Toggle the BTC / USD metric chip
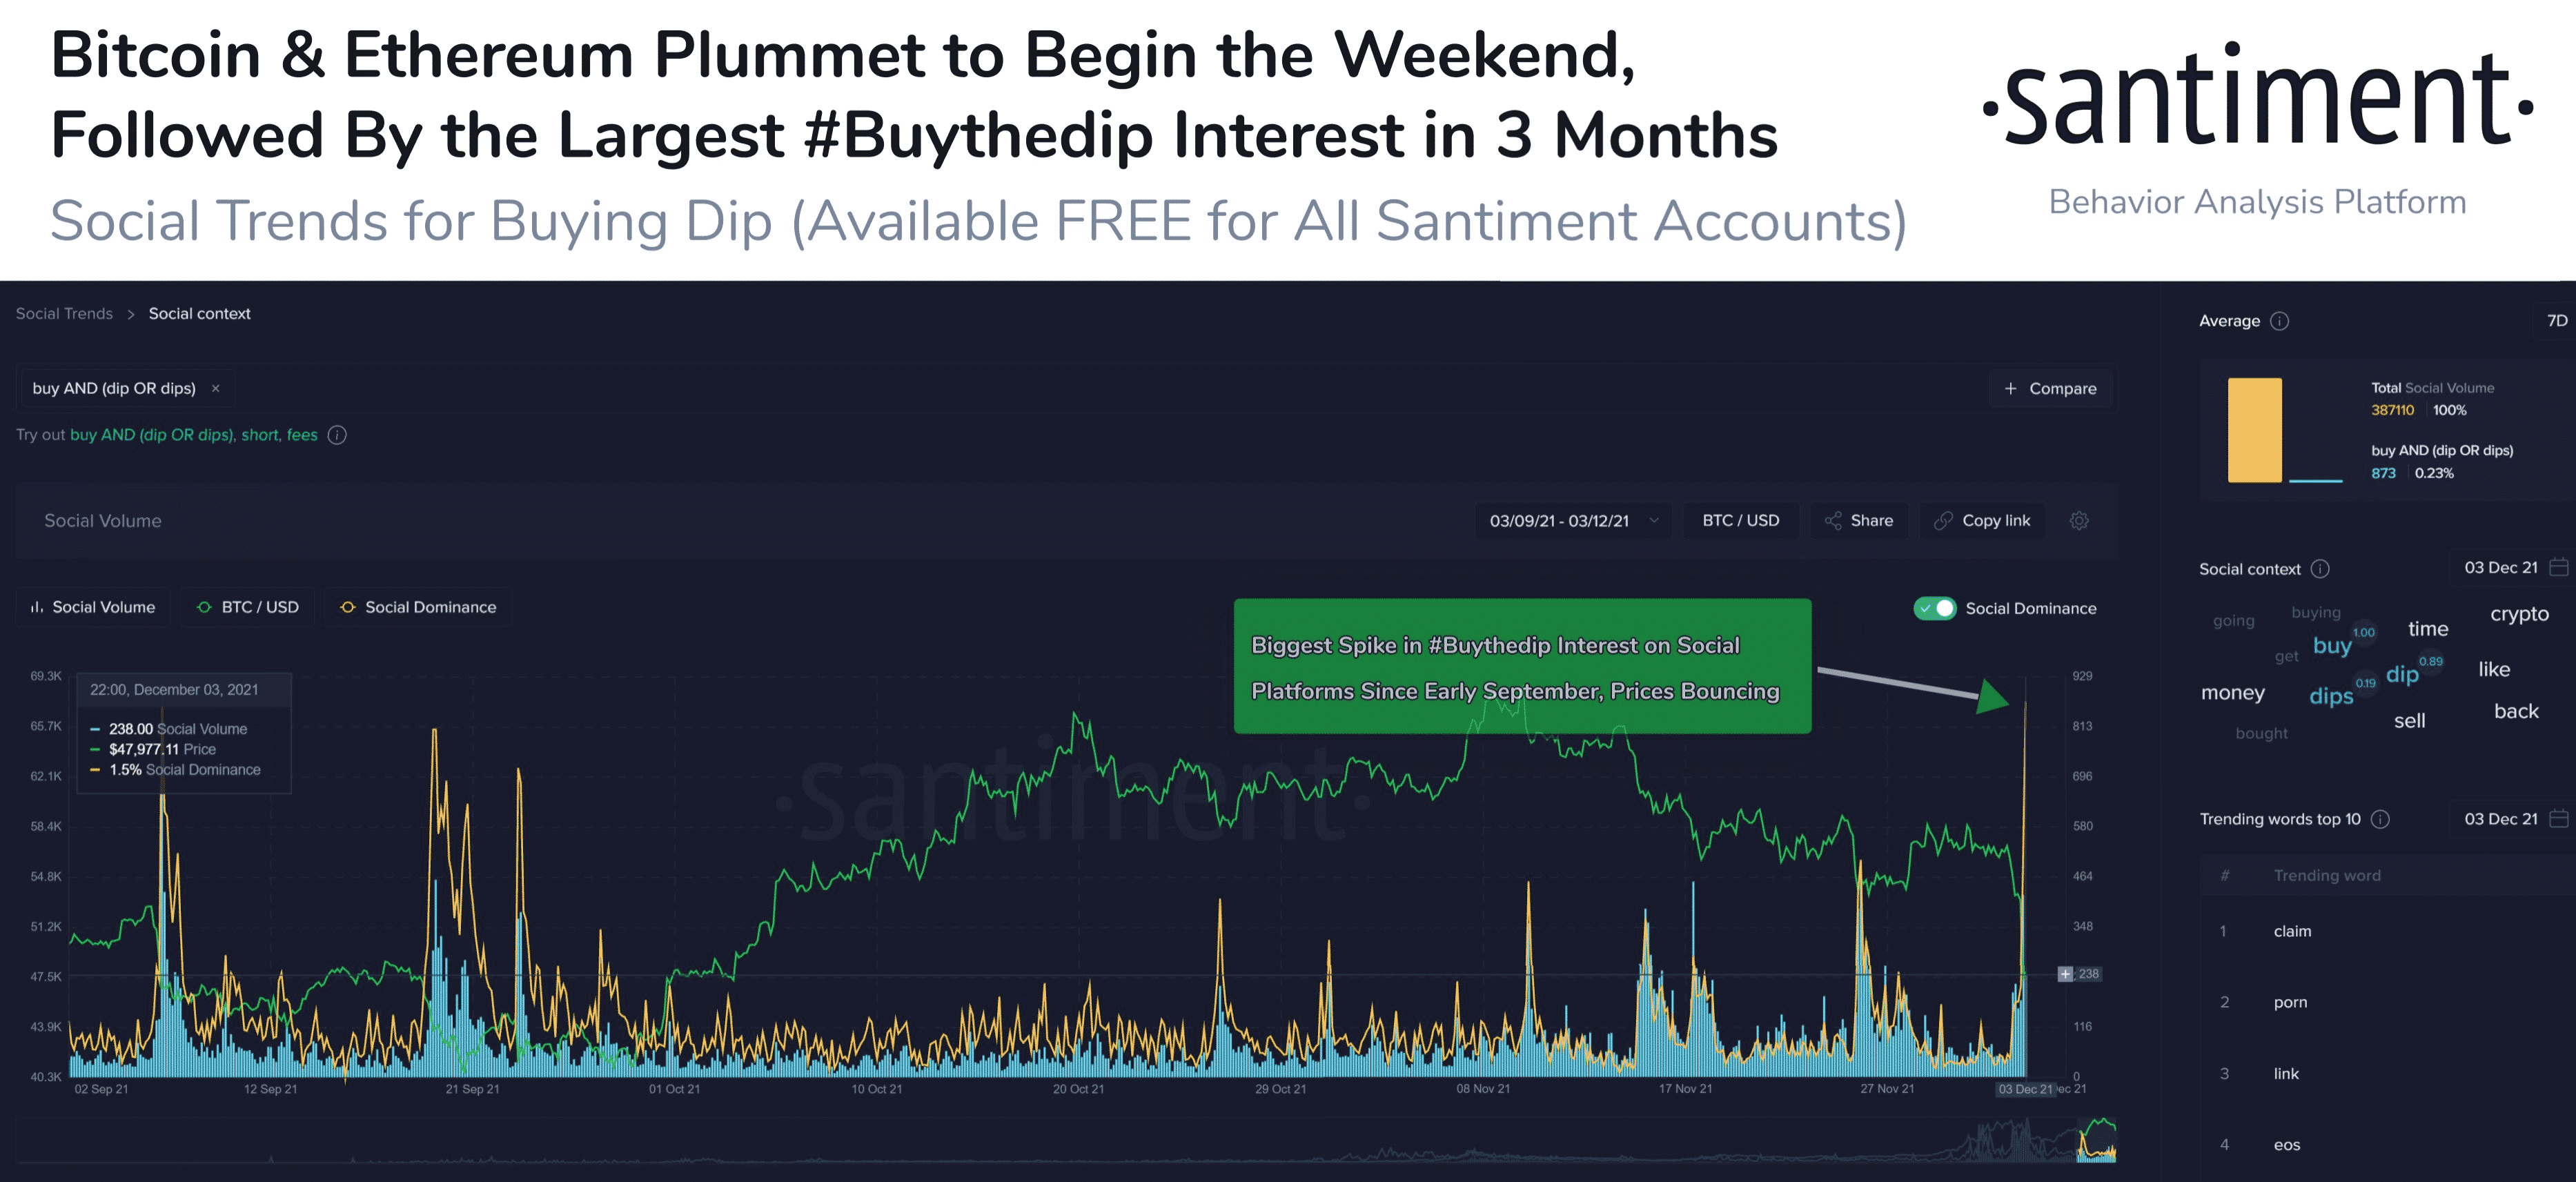 [248, 607]
